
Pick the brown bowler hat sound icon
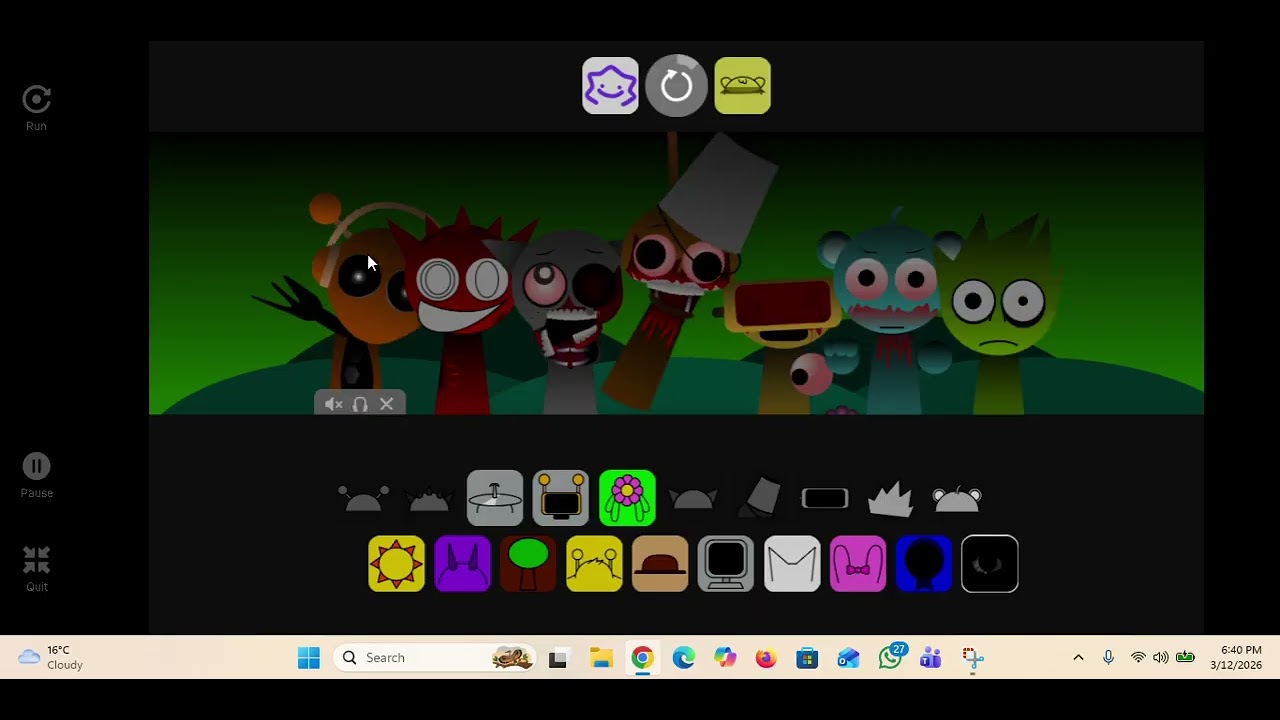coord(660,564)
